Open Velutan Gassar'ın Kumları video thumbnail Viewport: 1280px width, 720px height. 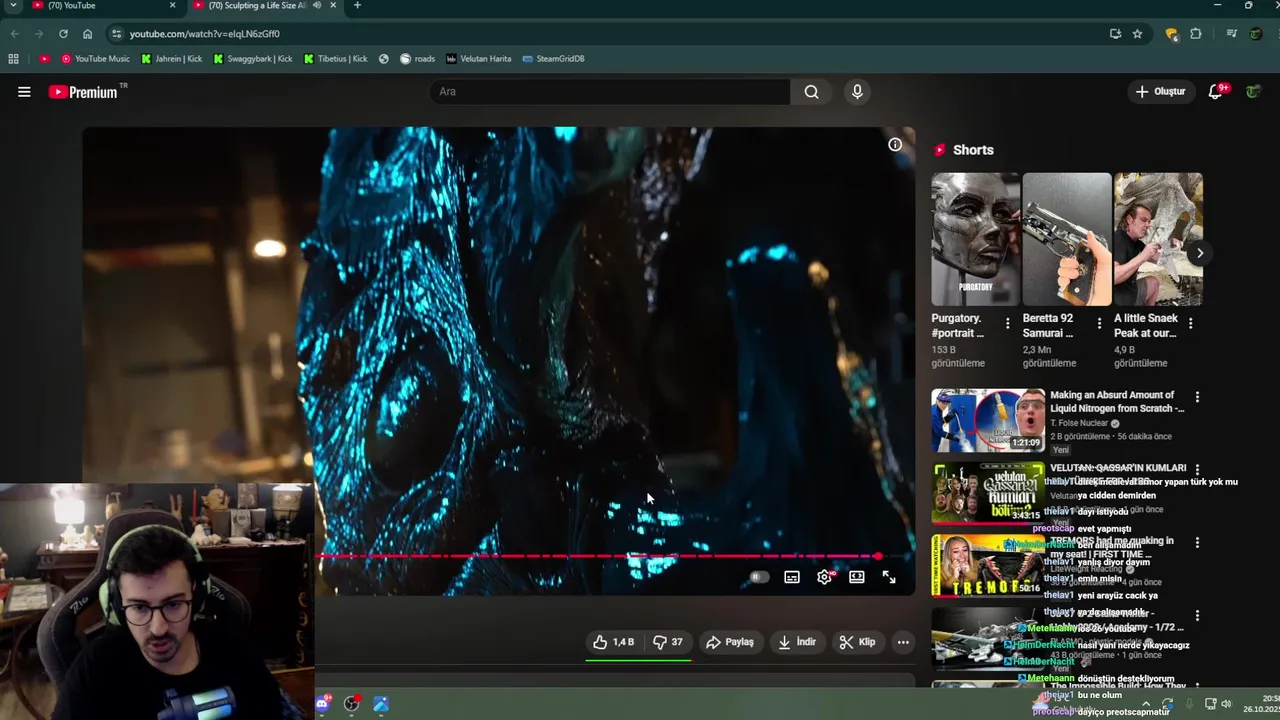(988, 493)
